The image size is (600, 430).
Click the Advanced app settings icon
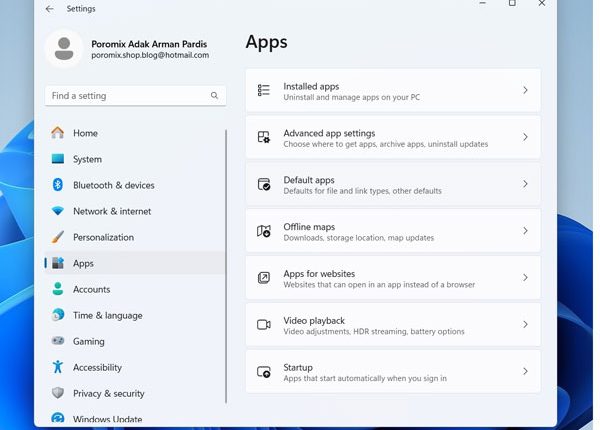tap(264, 137)
